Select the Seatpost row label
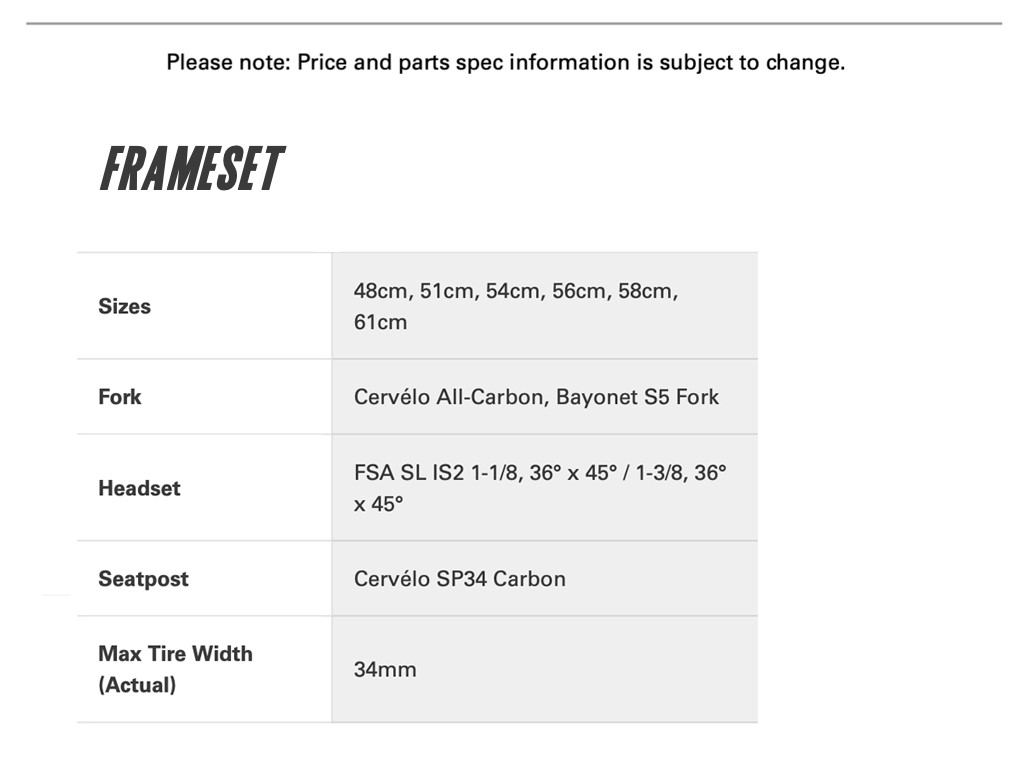The width and height of the screenshot is (1024, 768). [143, 579]
